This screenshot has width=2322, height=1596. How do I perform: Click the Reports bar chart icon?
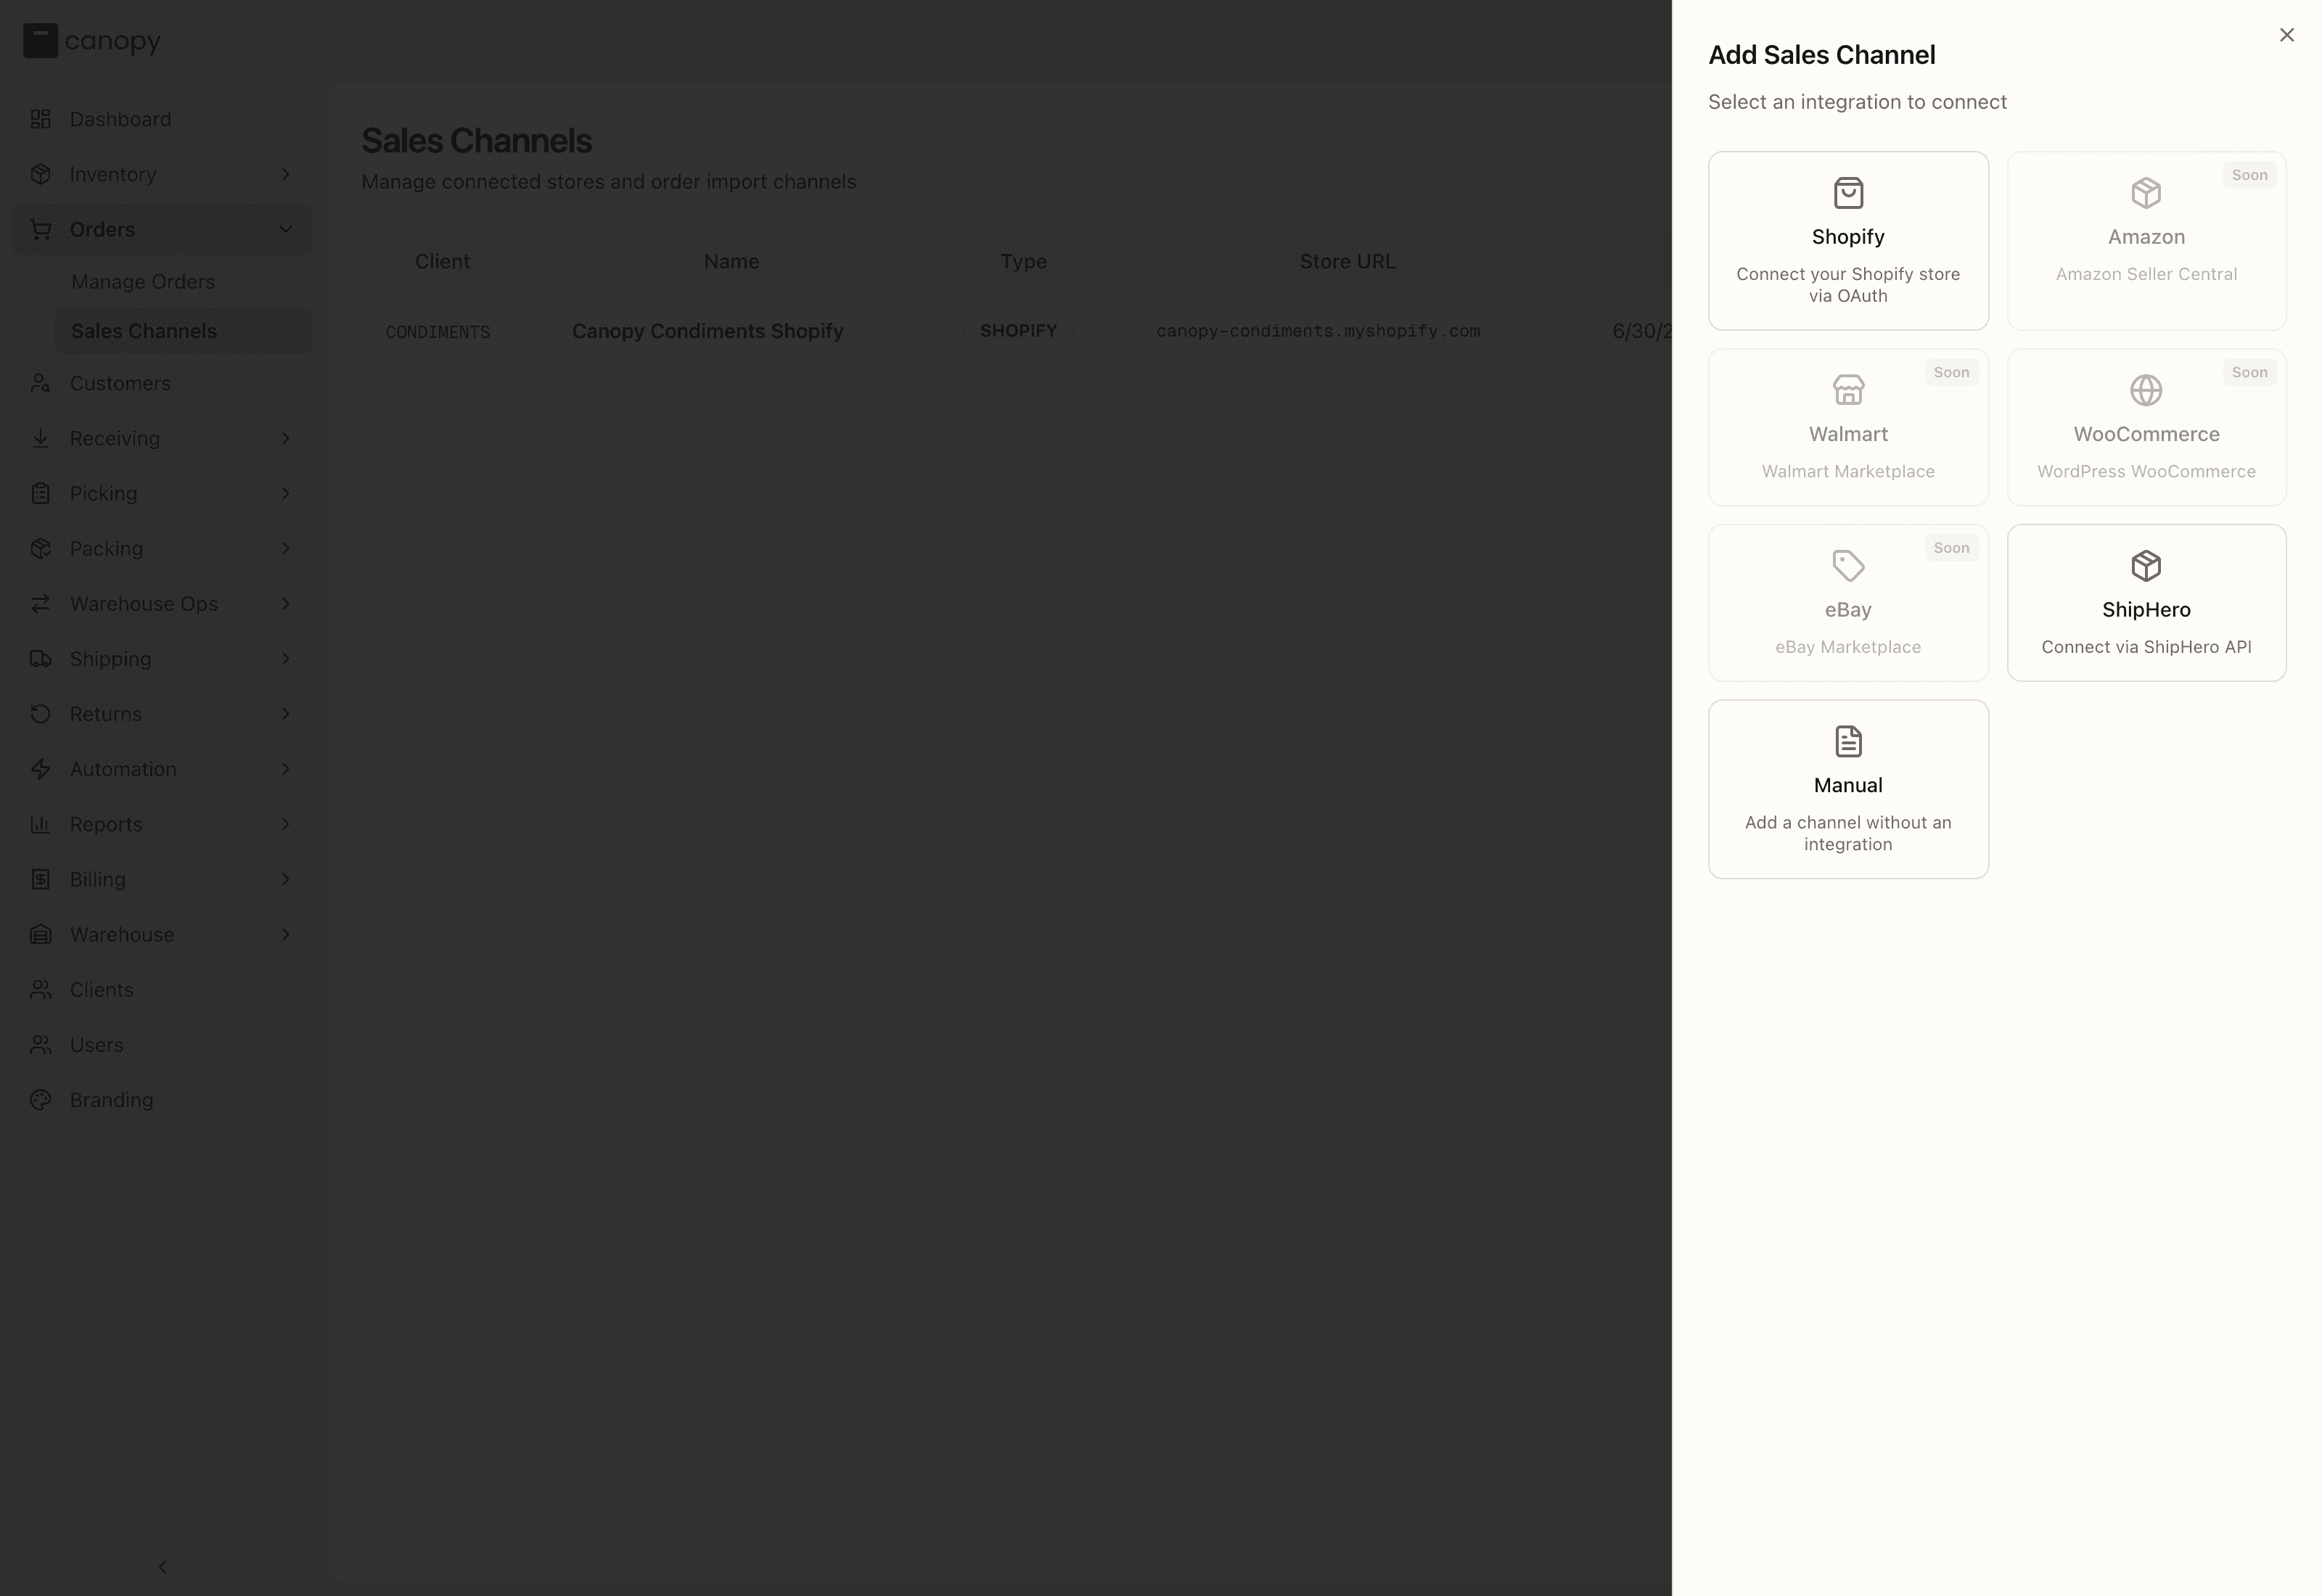tap(40, 823)
